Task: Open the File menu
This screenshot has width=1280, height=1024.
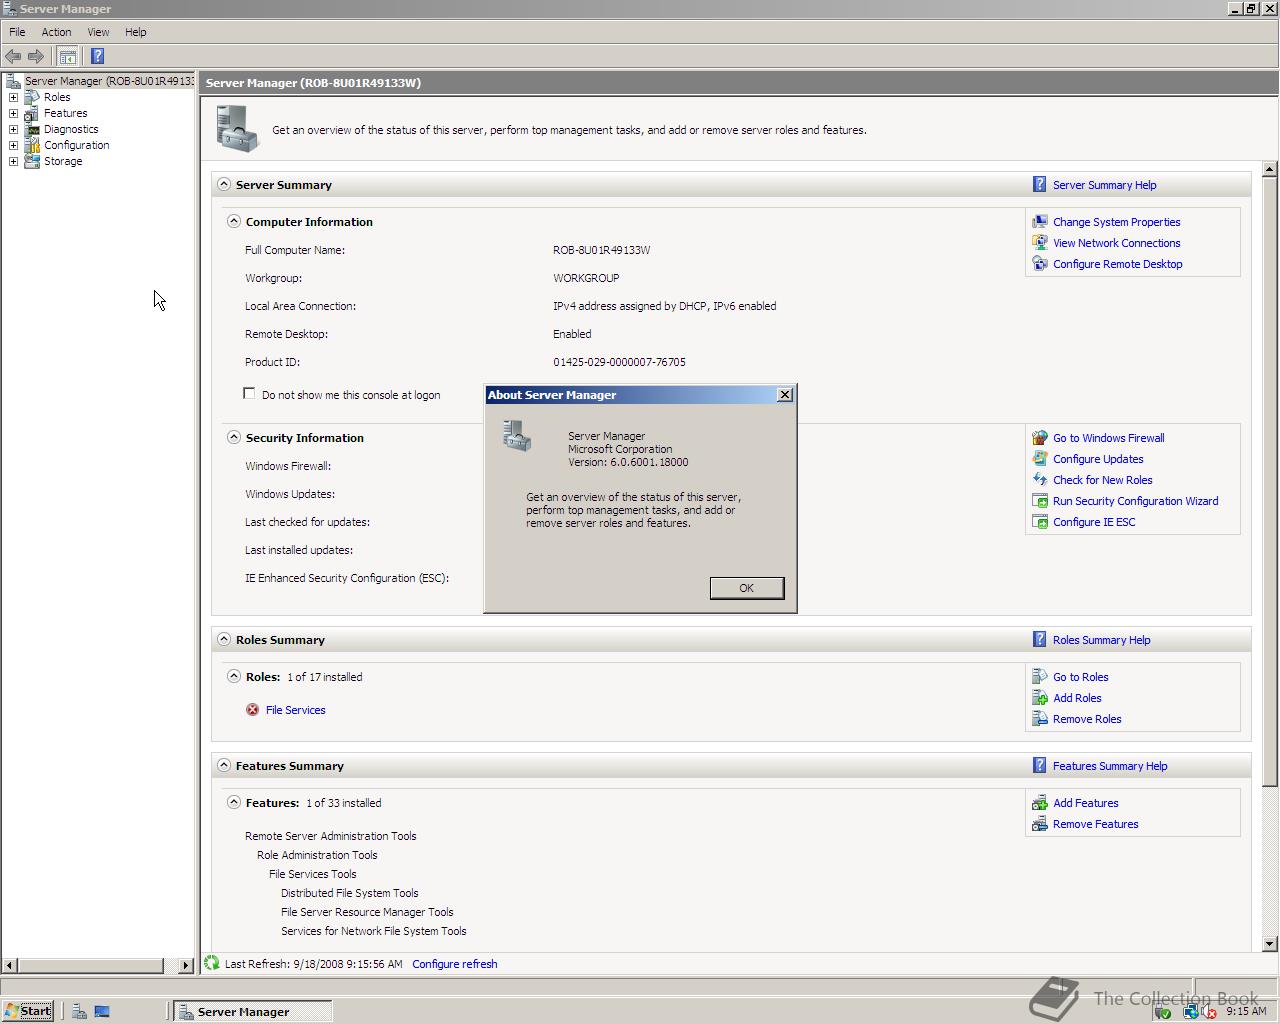Action: [17, 32]
